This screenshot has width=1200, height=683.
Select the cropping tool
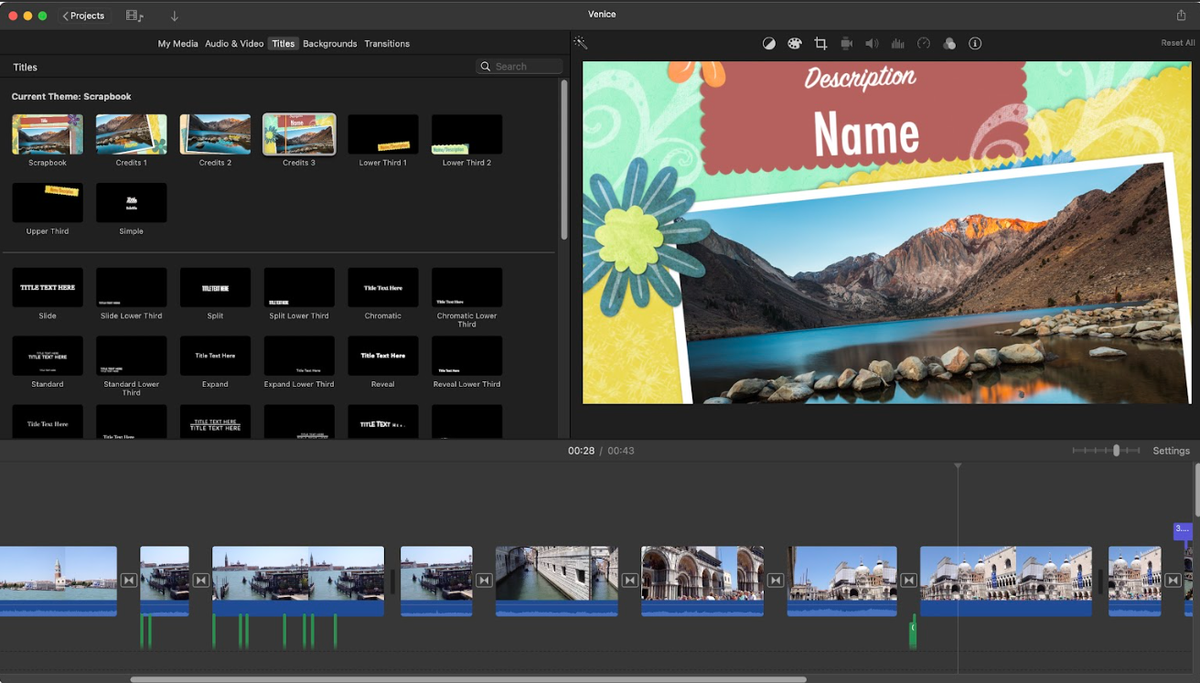821,44
